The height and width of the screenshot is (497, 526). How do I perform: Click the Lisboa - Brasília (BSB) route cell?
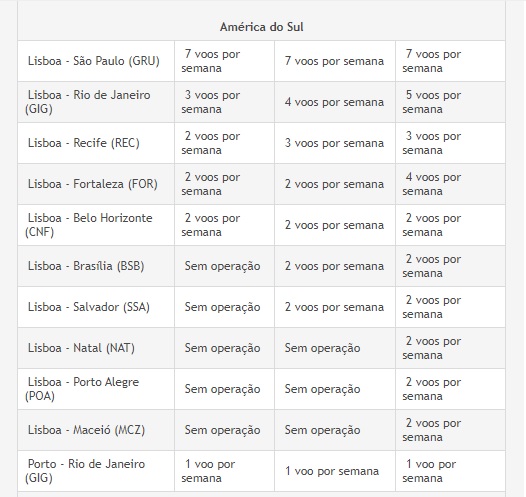(x=96, y=266)
